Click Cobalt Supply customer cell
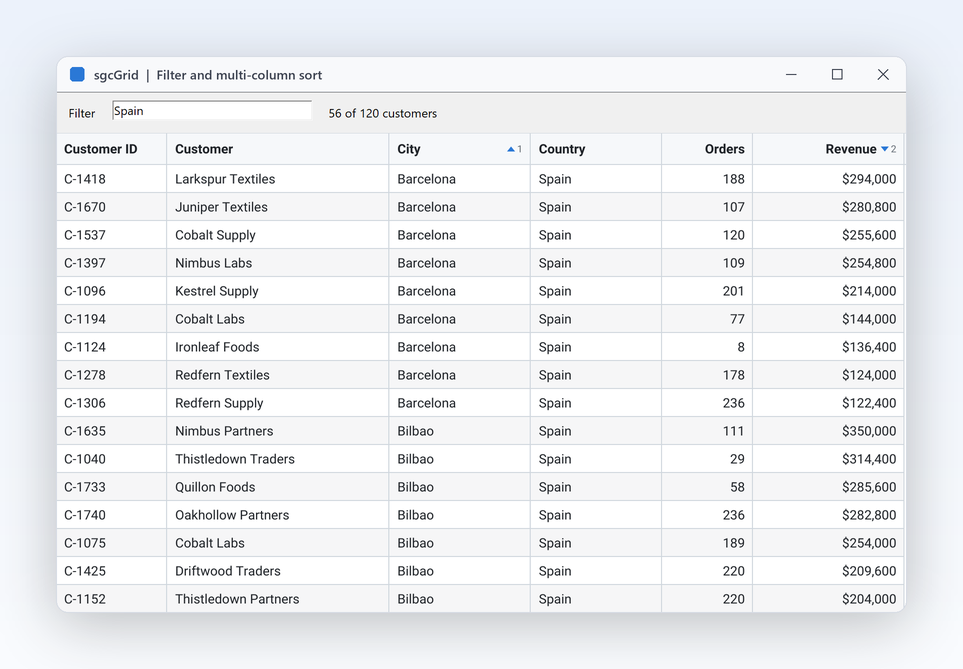Image resolution: width=963 pixels, height=669 pixels. tap(278, 235)
